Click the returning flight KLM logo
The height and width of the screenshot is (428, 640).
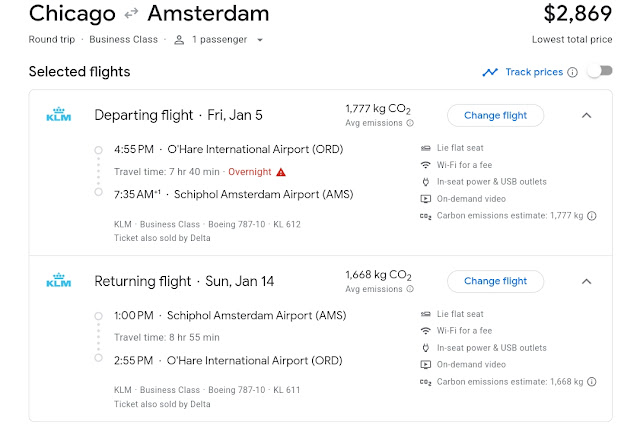click(59, 282)
